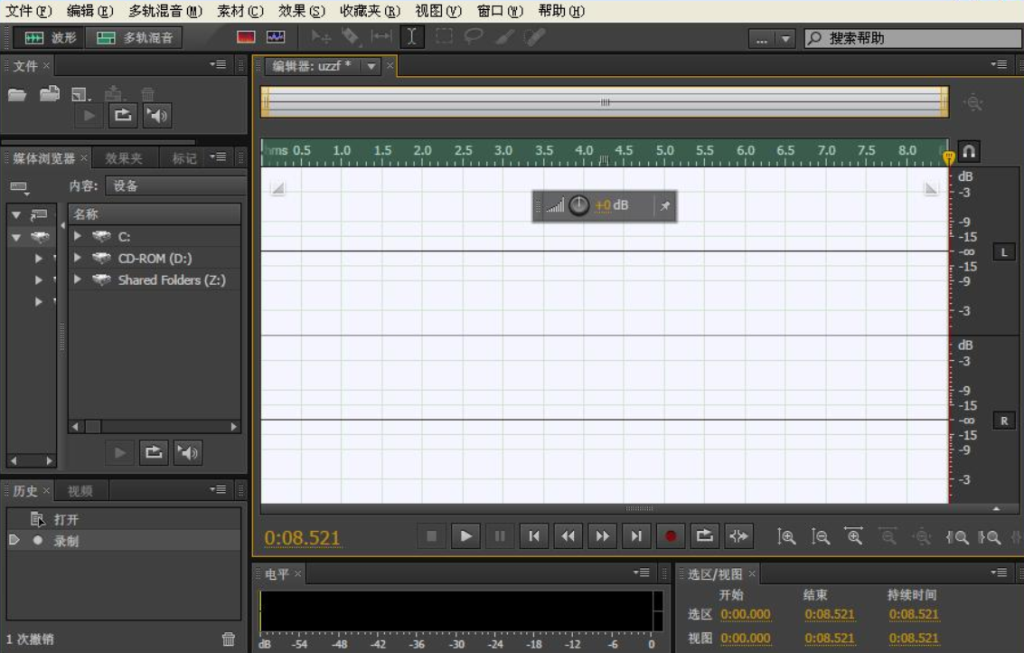Select the Marquee selection tool
Viewport: 1024px width, 653px height.
pyautogui.click(x=443, y=37)
